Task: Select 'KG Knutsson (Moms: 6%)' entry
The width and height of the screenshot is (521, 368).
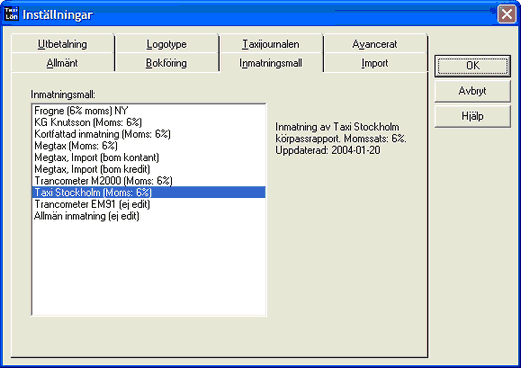Action: 149,122
